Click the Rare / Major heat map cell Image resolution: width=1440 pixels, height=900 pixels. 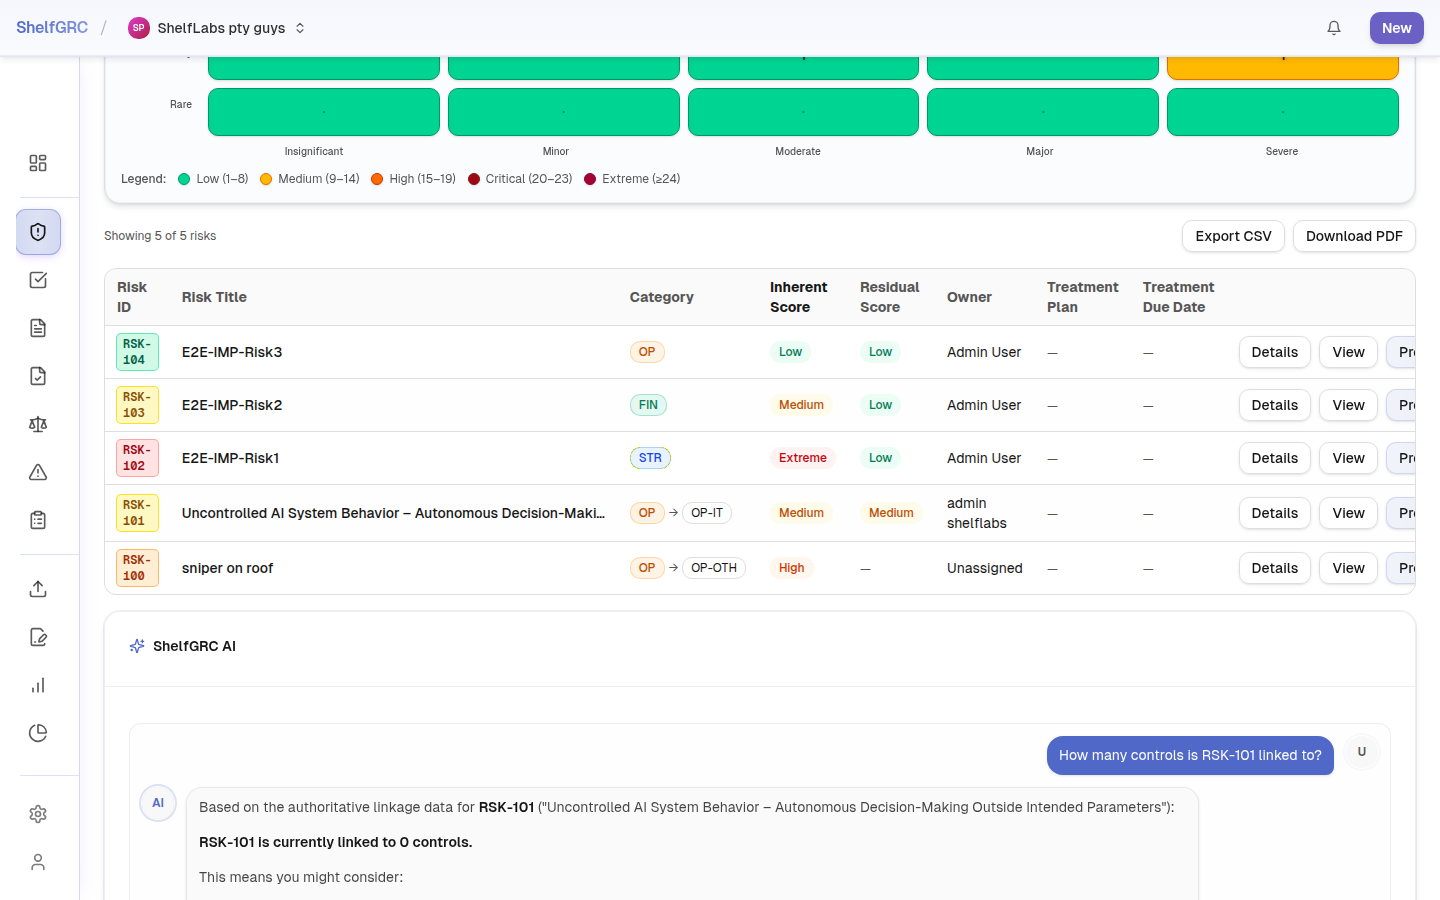(1043, 112)
